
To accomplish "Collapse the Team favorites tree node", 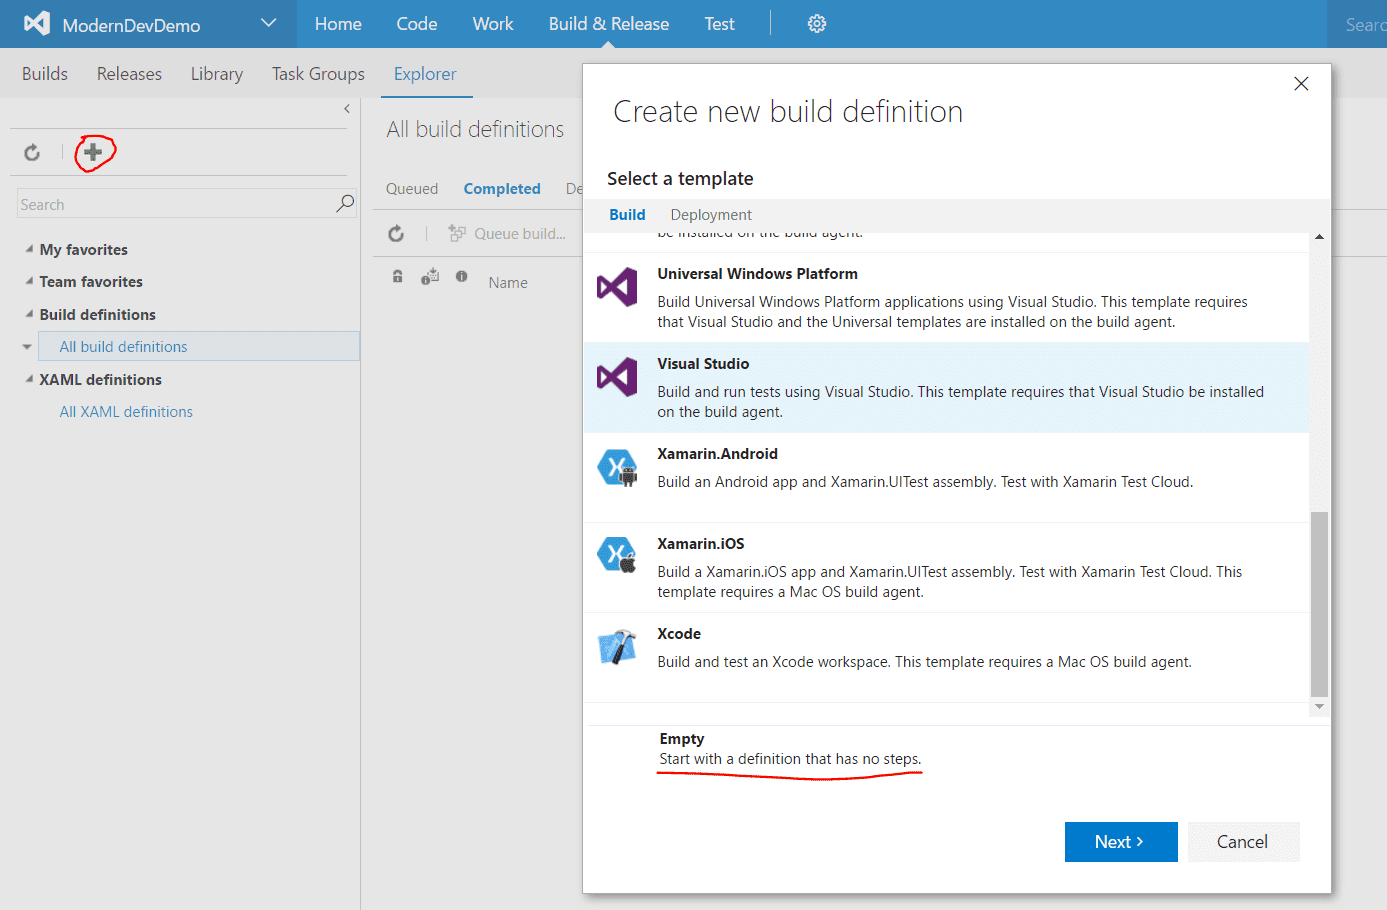I will pyautogui.click(x=29, y=281).
